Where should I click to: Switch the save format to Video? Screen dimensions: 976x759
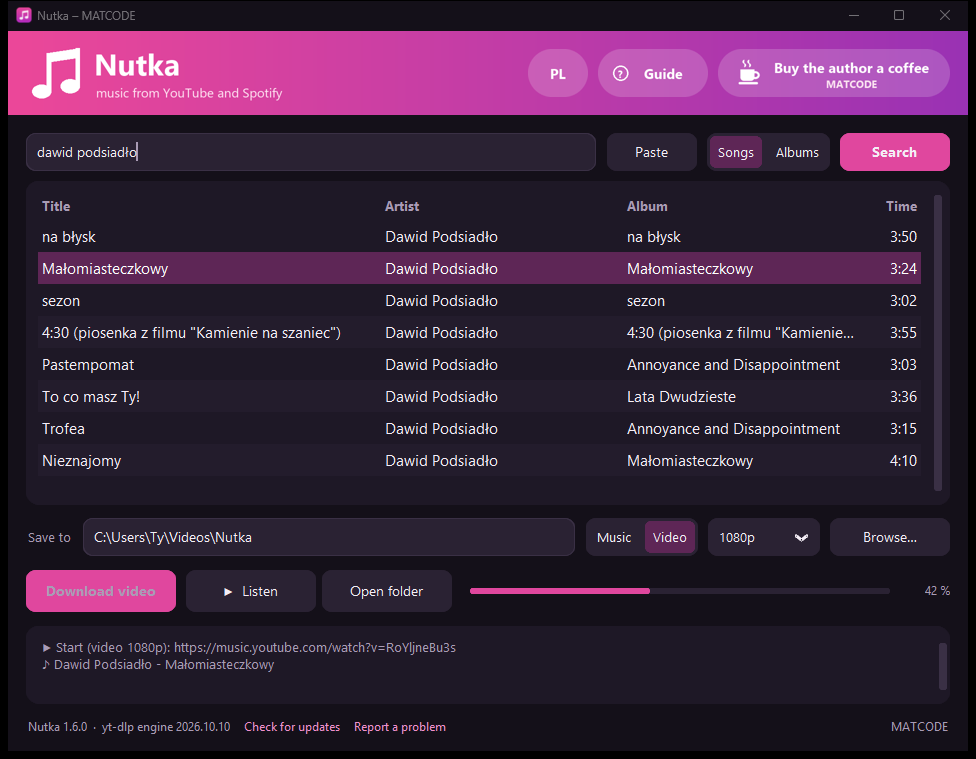[669, 537]
